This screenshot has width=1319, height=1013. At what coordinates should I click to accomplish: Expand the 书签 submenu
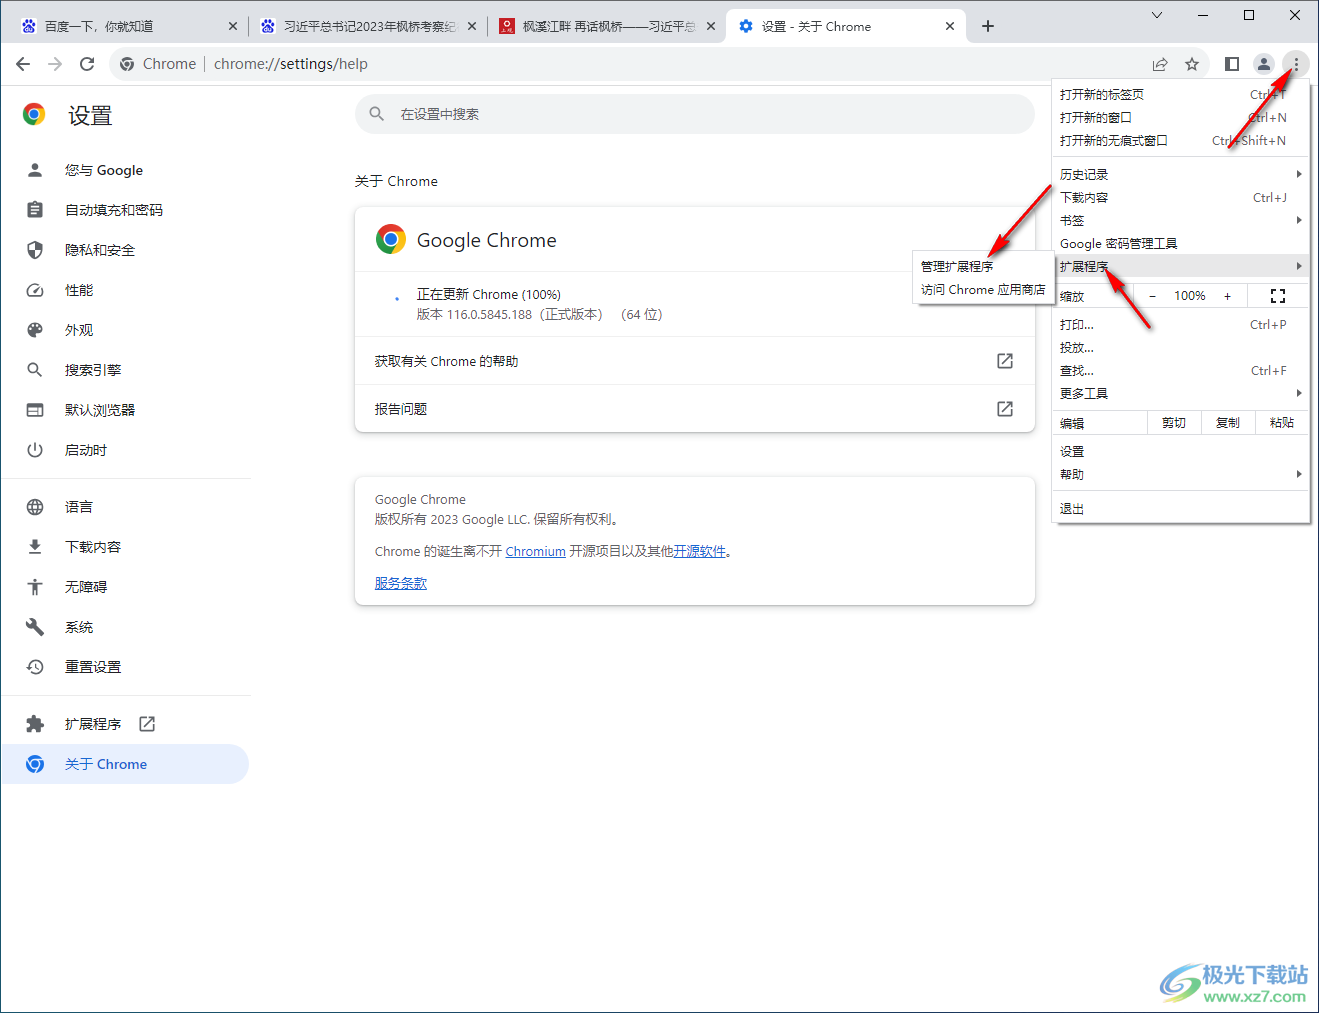coord(1181,220)
